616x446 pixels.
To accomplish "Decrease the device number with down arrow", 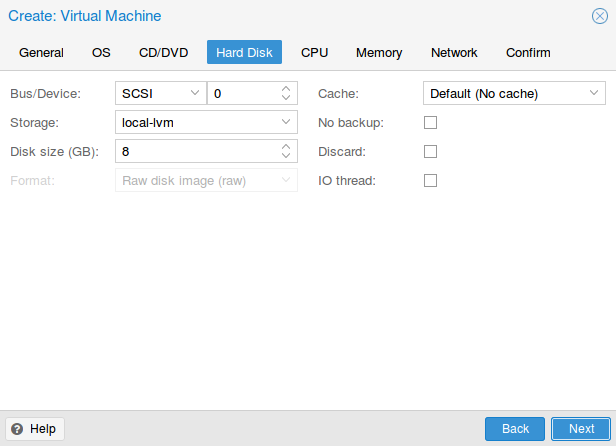I will coord(286,97).
